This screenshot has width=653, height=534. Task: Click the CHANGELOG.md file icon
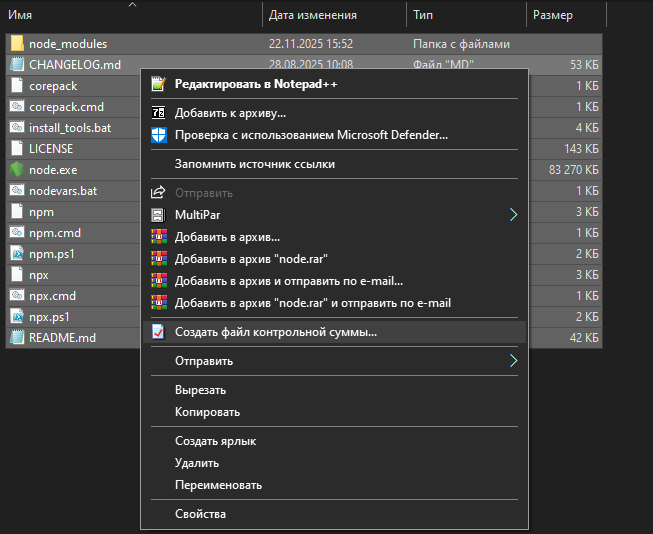point(17,64)
